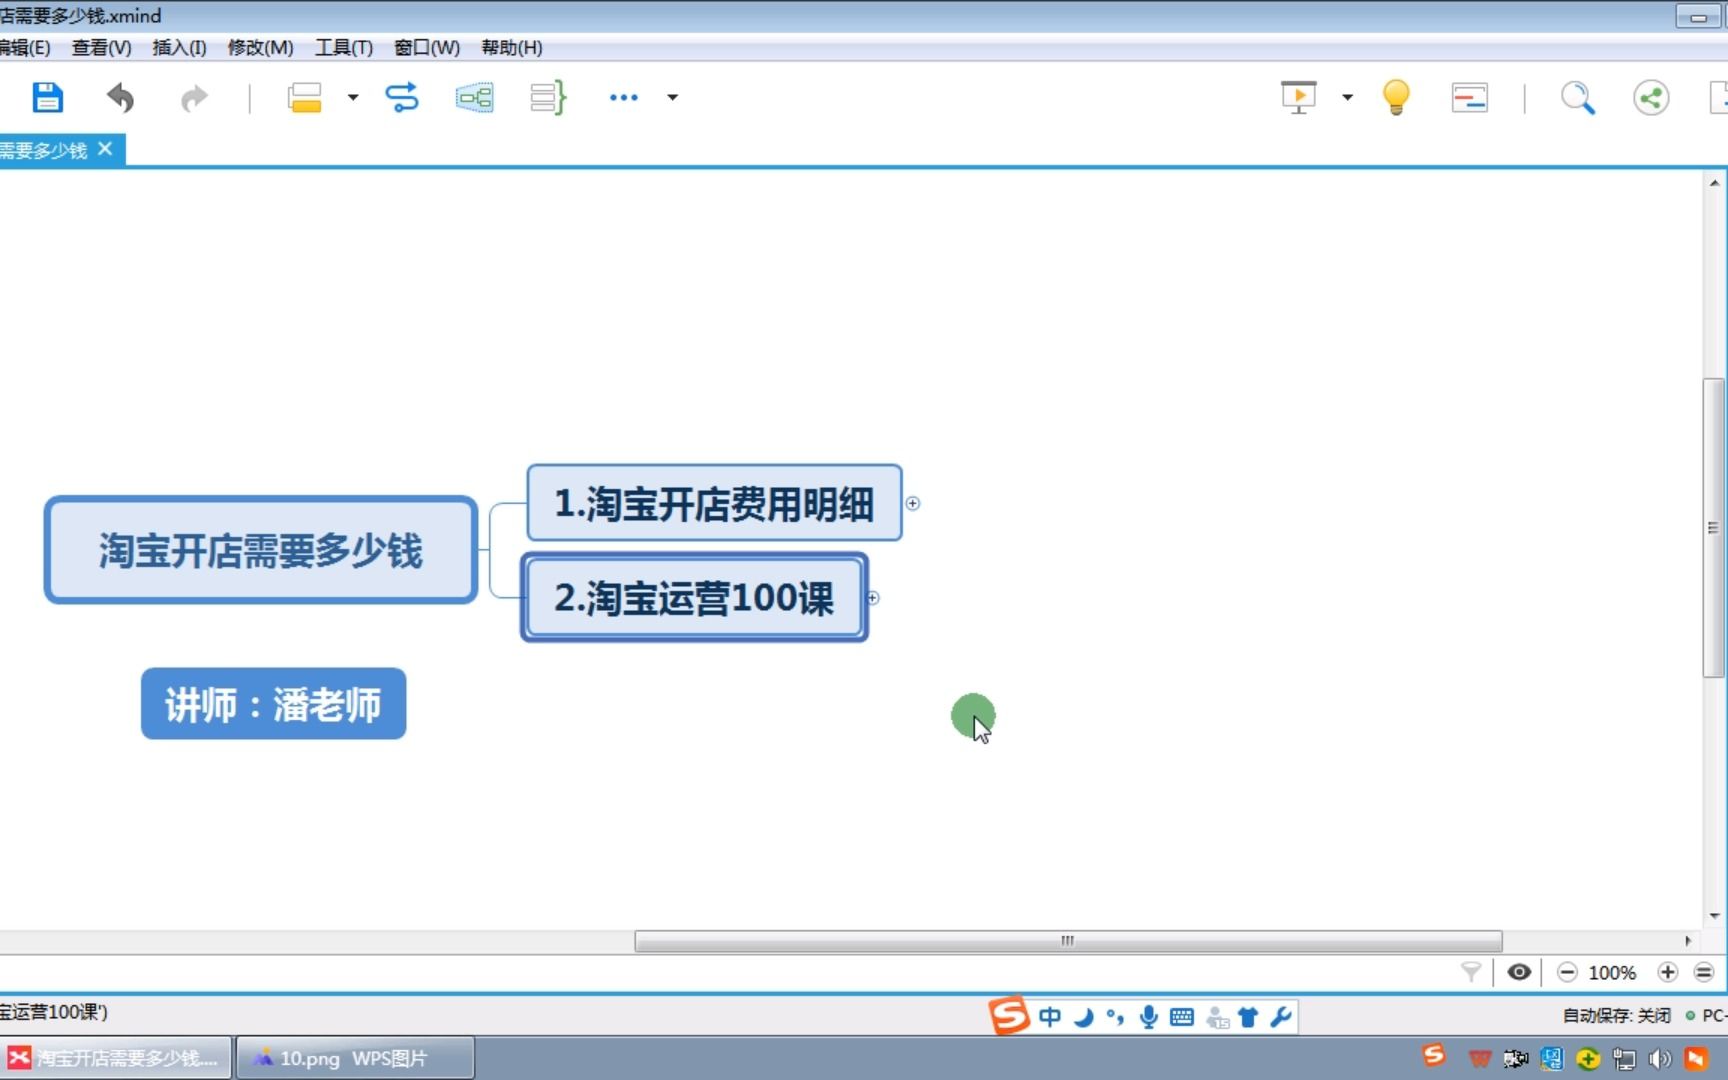Open the presentation mode dropdown arrow
Screen dimensions: 1728x1080
(1348, 97)
